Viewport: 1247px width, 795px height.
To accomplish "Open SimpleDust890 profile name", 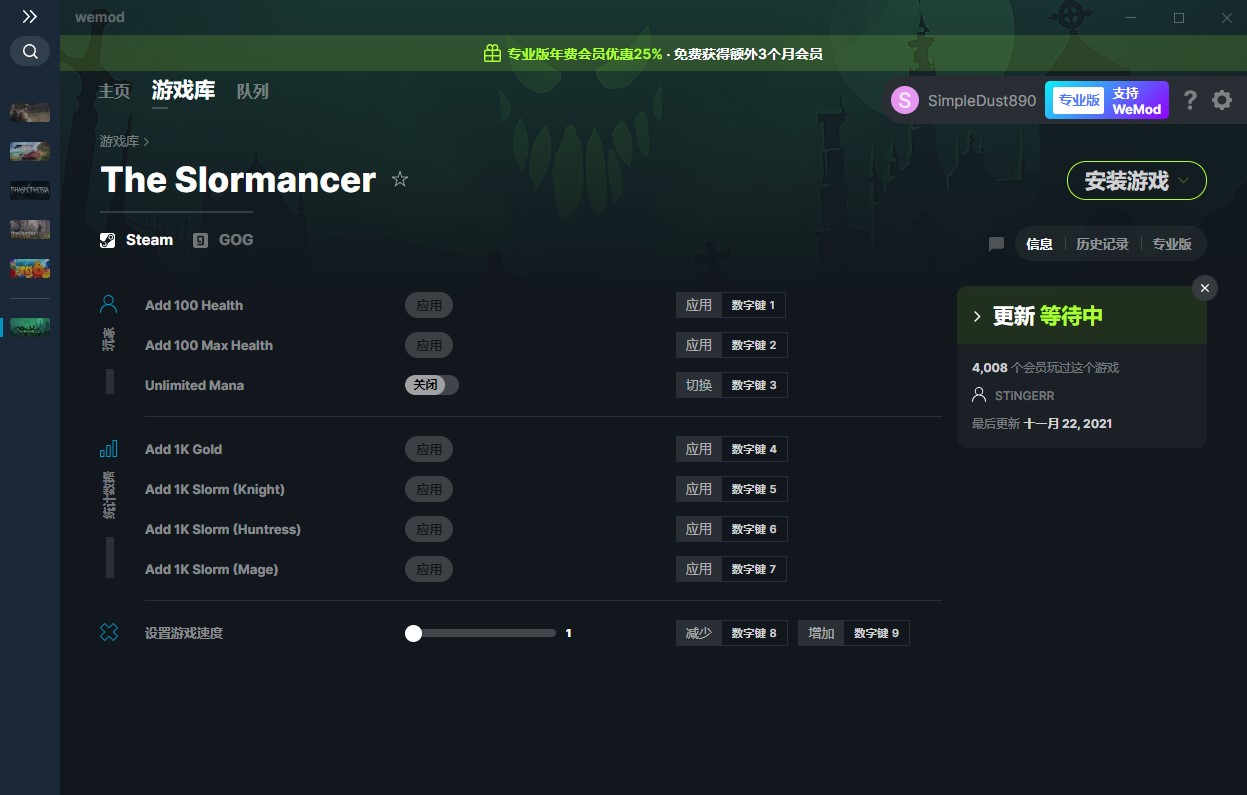I will coord(982,101).
